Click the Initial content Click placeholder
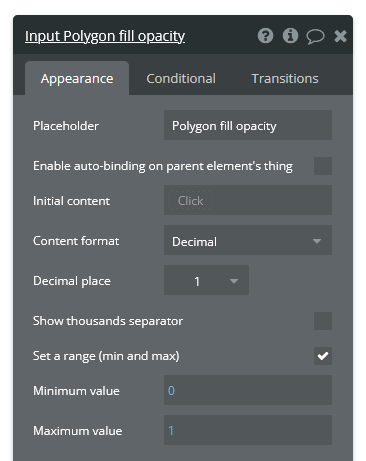 click(190, 201)
